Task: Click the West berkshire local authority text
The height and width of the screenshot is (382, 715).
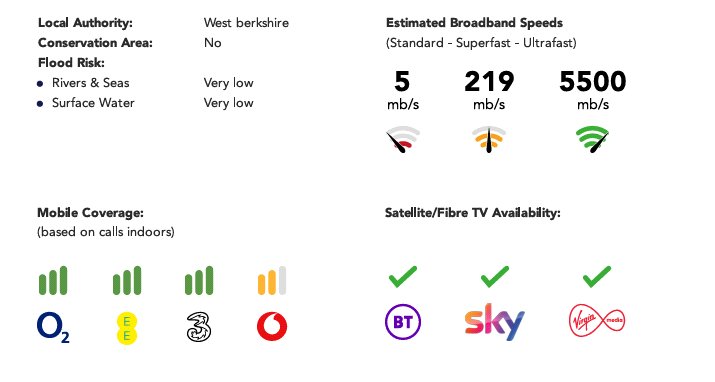Action: point(246,23)
